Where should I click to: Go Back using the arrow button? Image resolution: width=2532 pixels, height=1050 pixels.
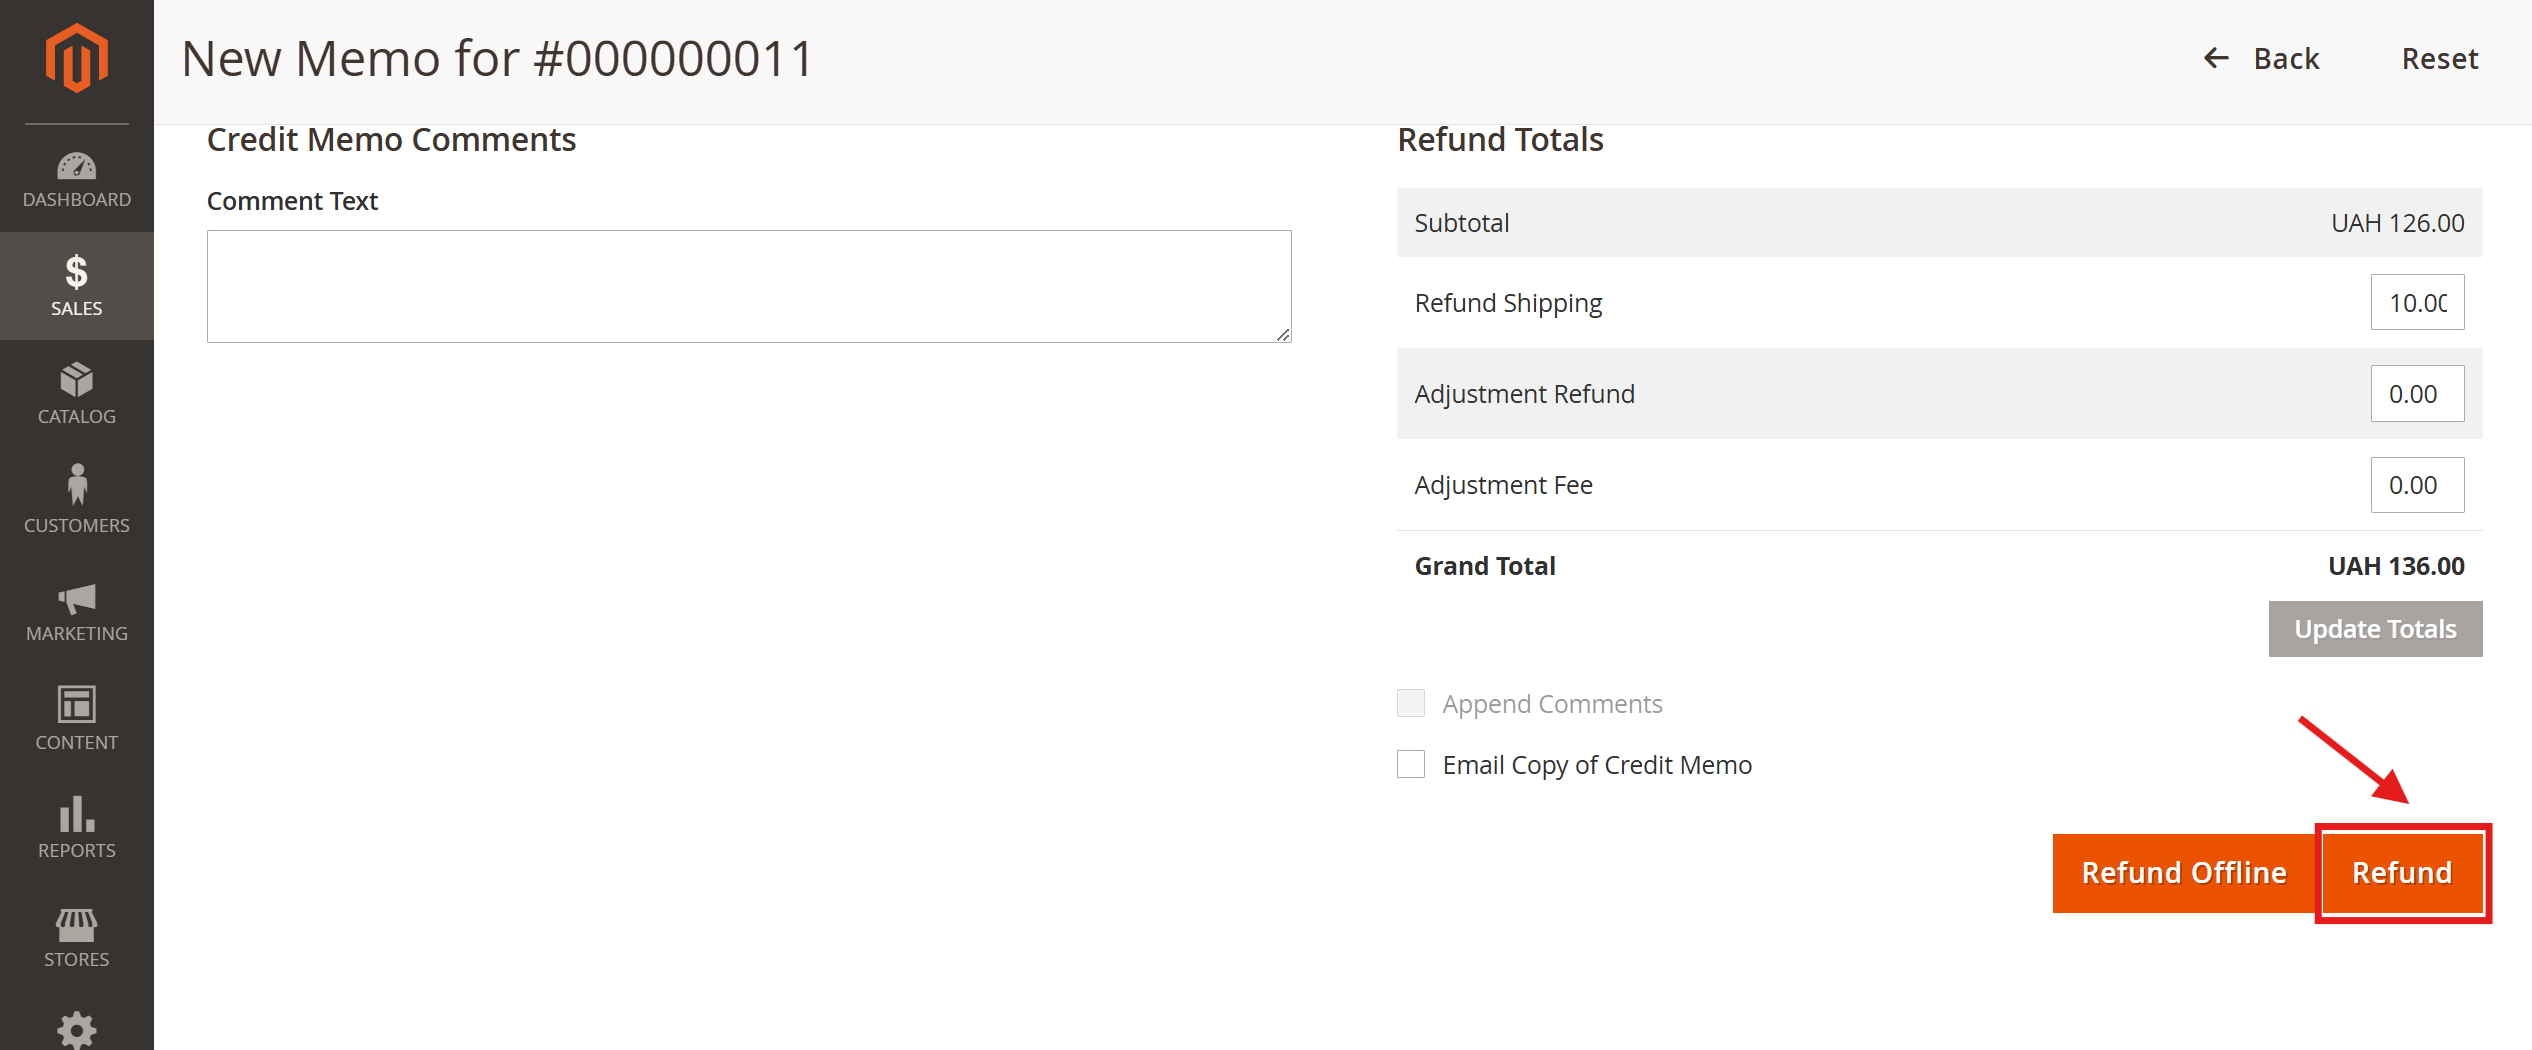click(2262, 59)
